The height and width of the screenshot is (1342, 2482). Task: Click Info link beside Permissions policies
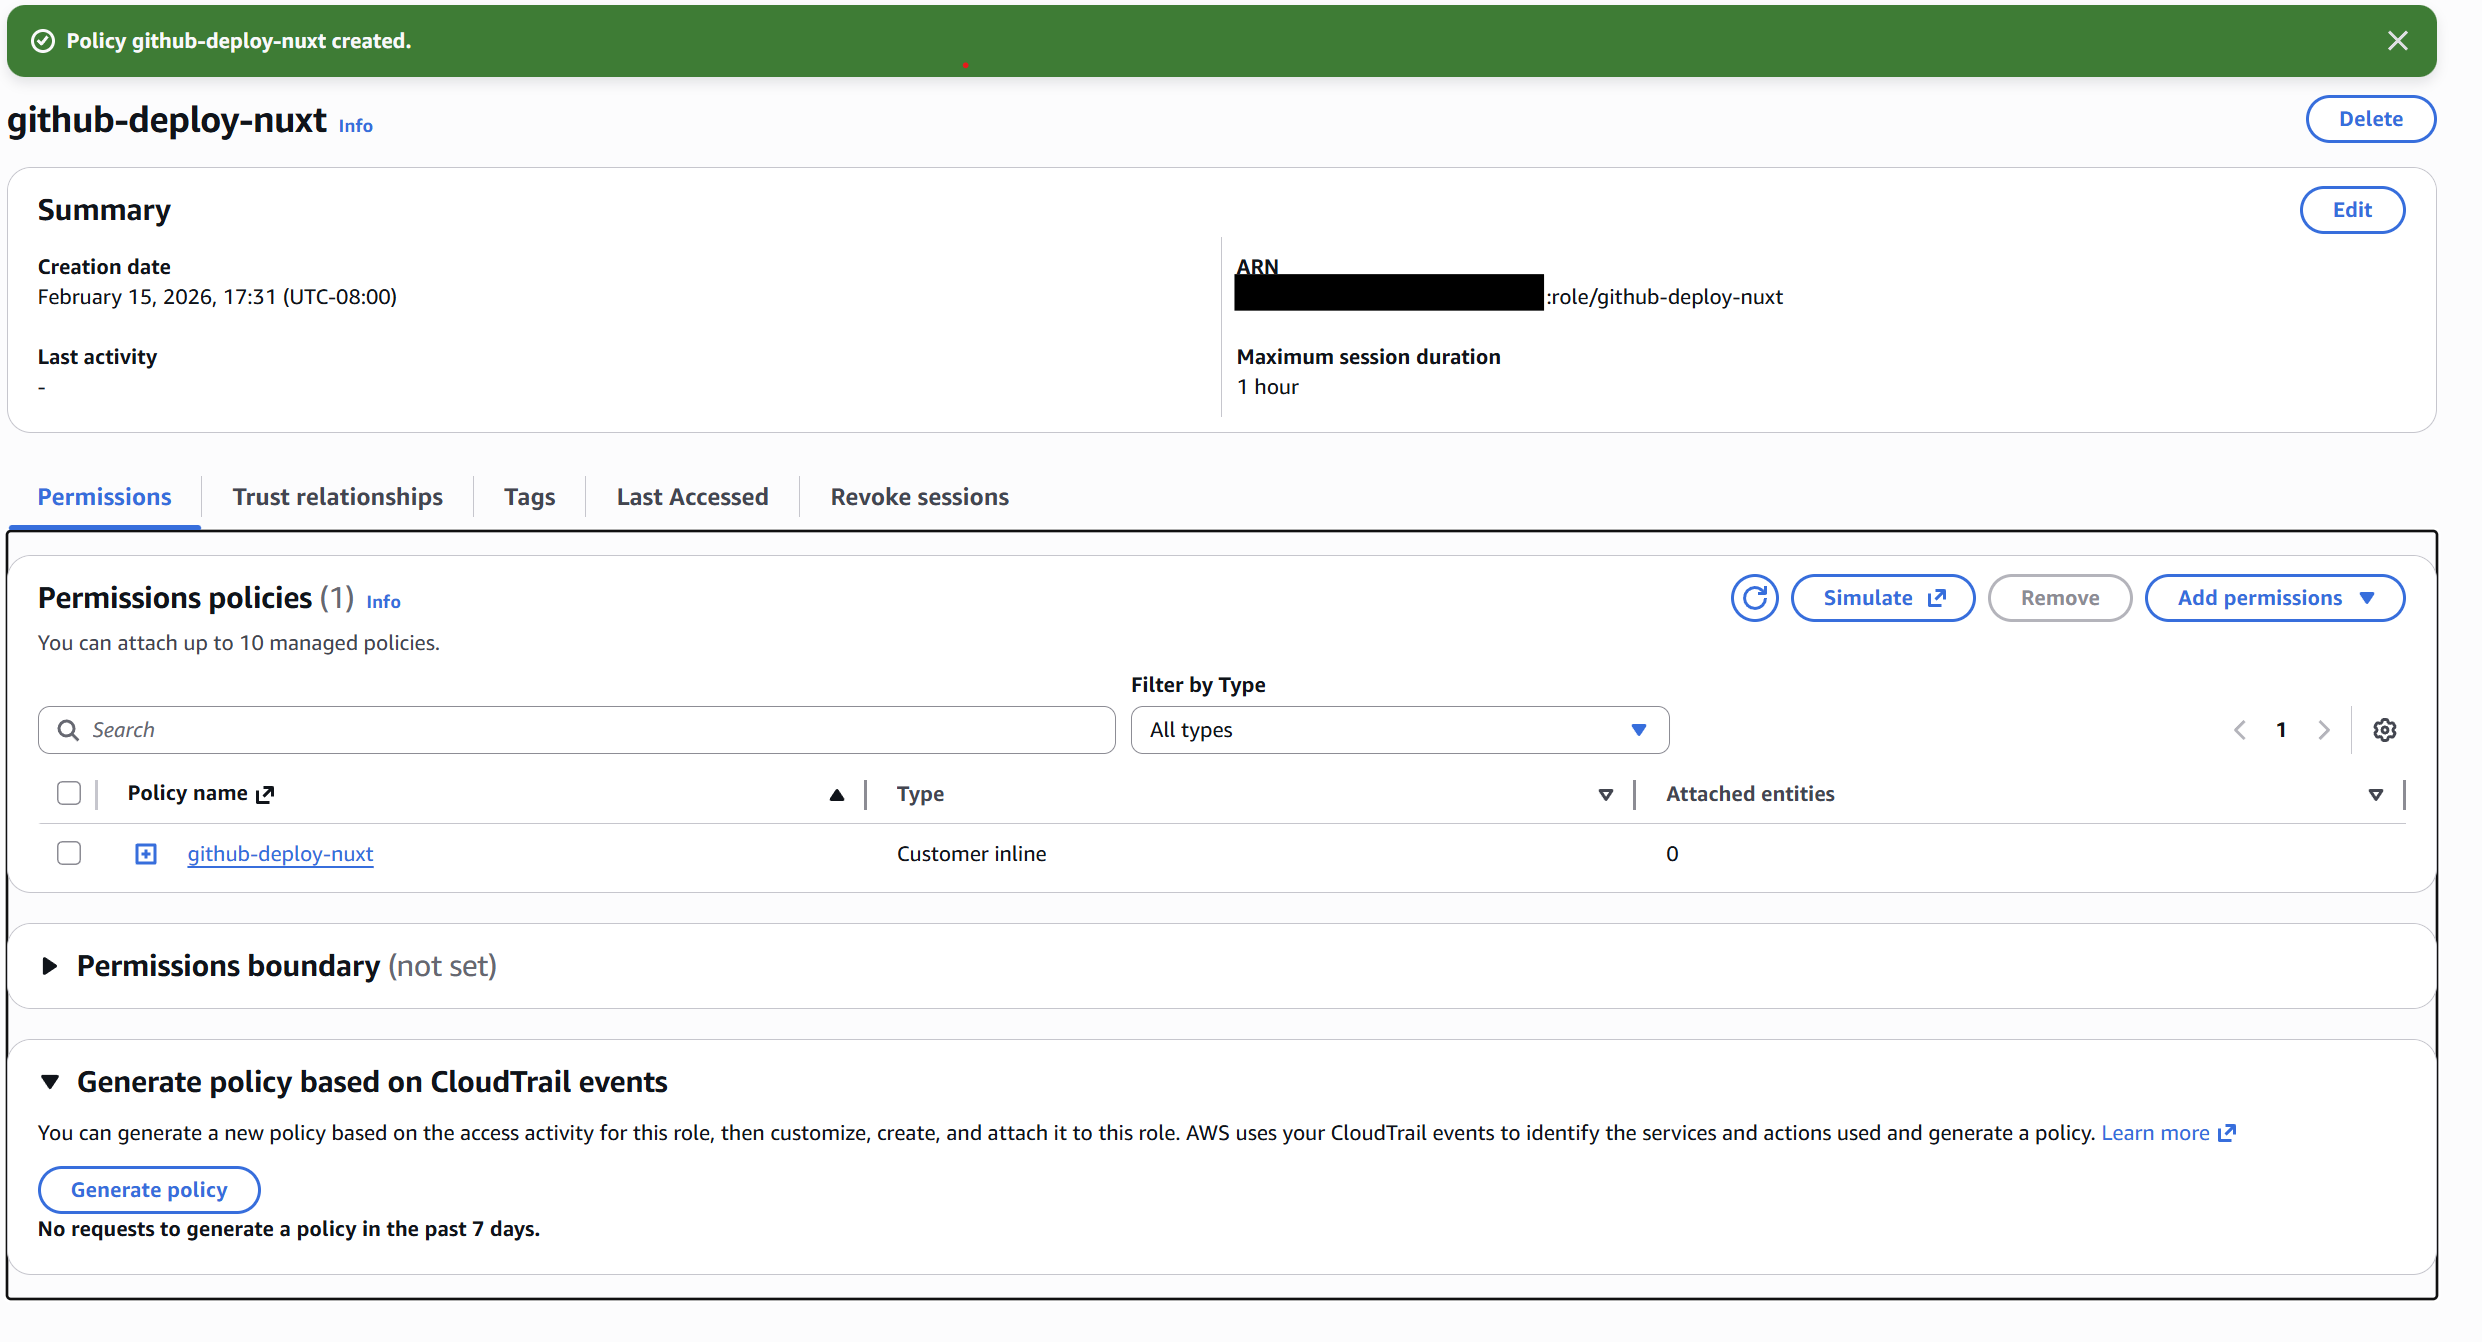(383, 602)
